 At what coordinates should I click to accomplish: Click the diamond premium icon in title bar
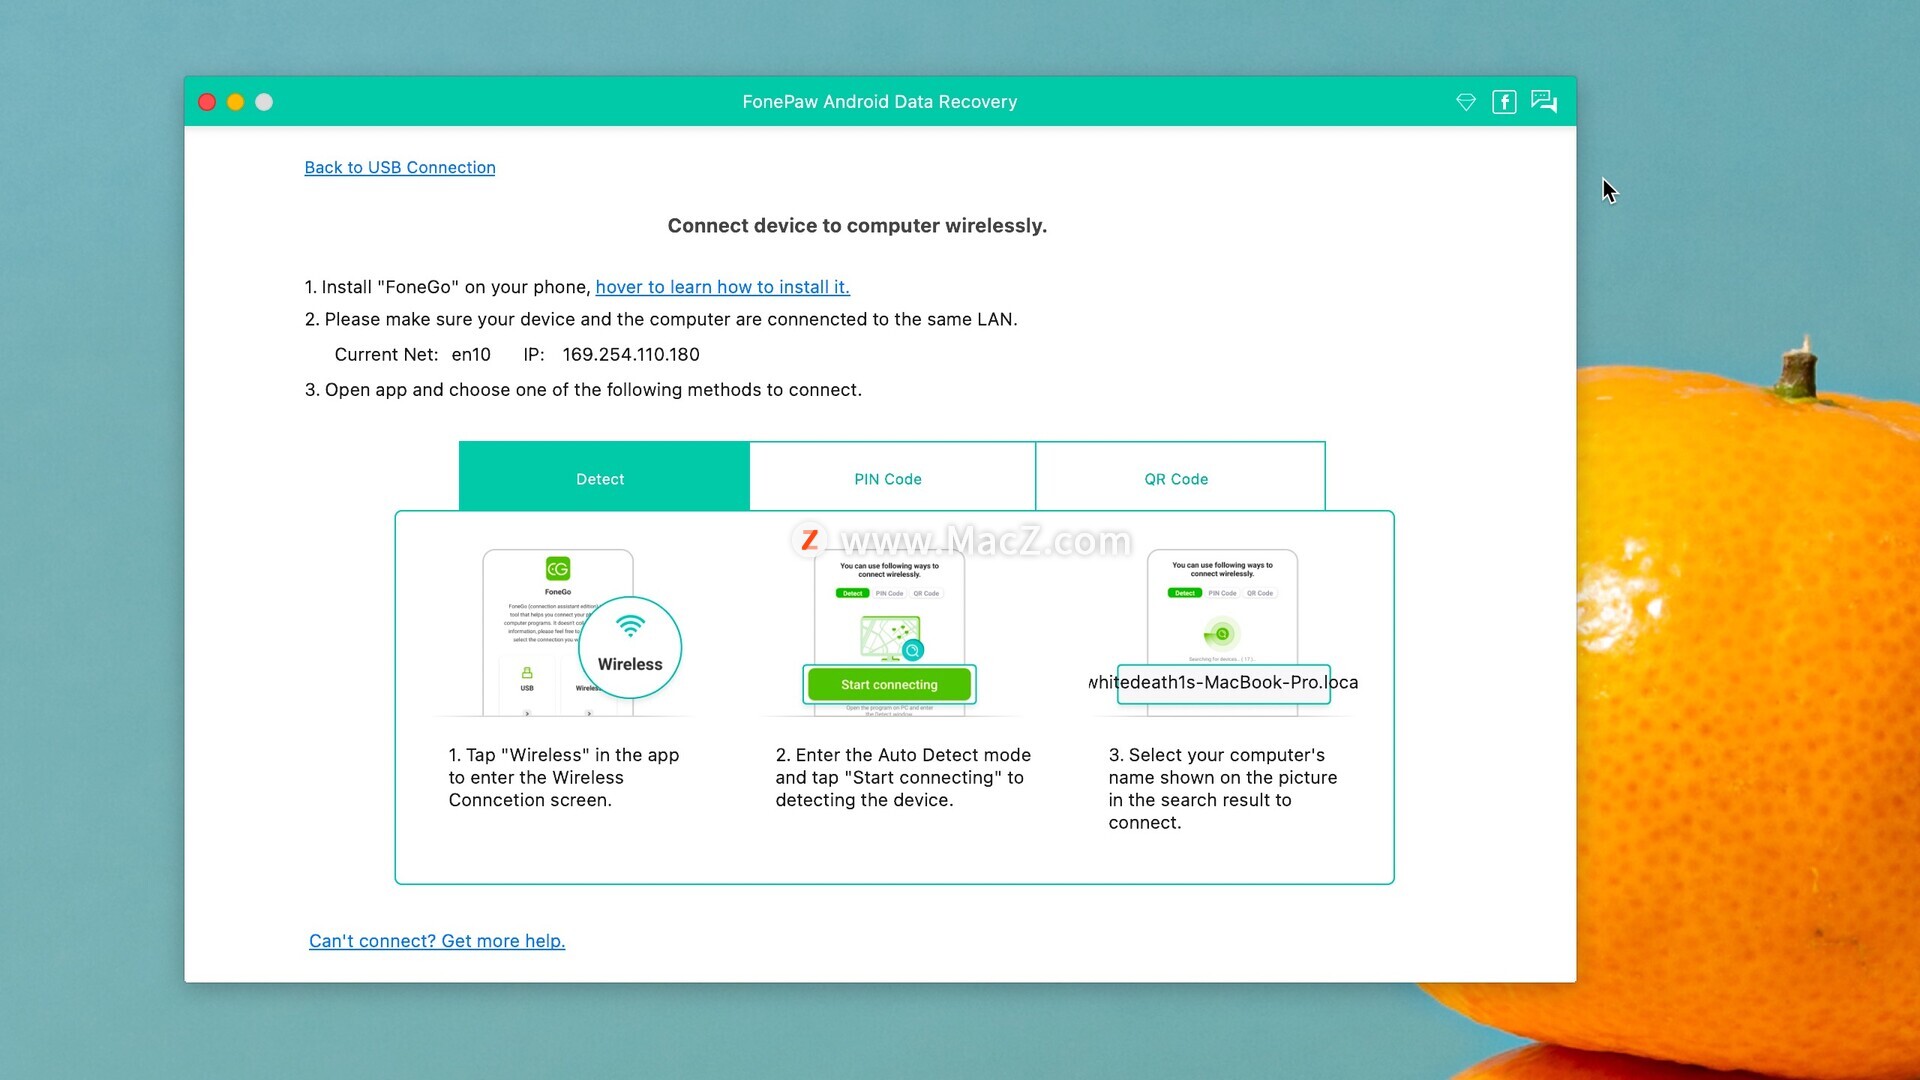(1465, 102)
